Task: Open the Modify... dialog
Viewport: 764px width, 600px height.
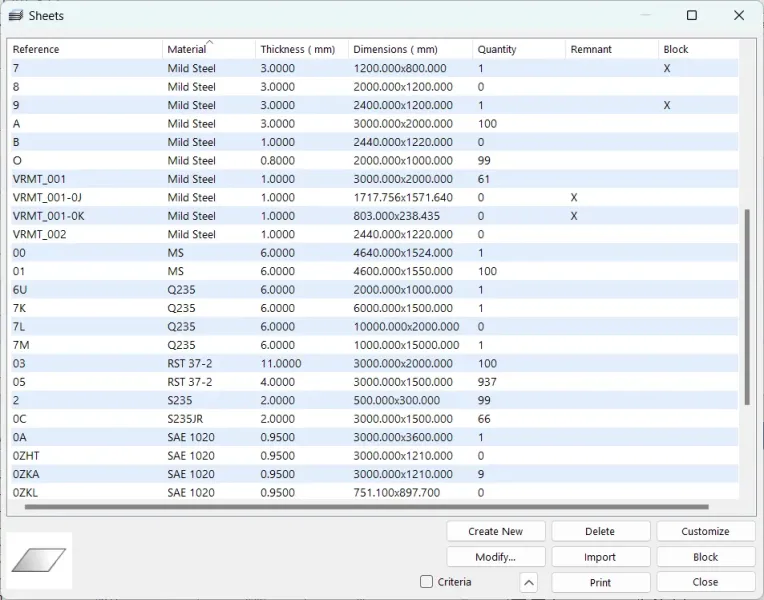Action: [x=496, y=557]
